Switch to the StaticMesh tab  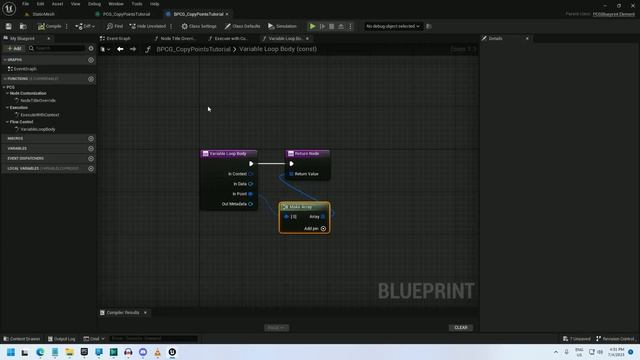point(43,14)
